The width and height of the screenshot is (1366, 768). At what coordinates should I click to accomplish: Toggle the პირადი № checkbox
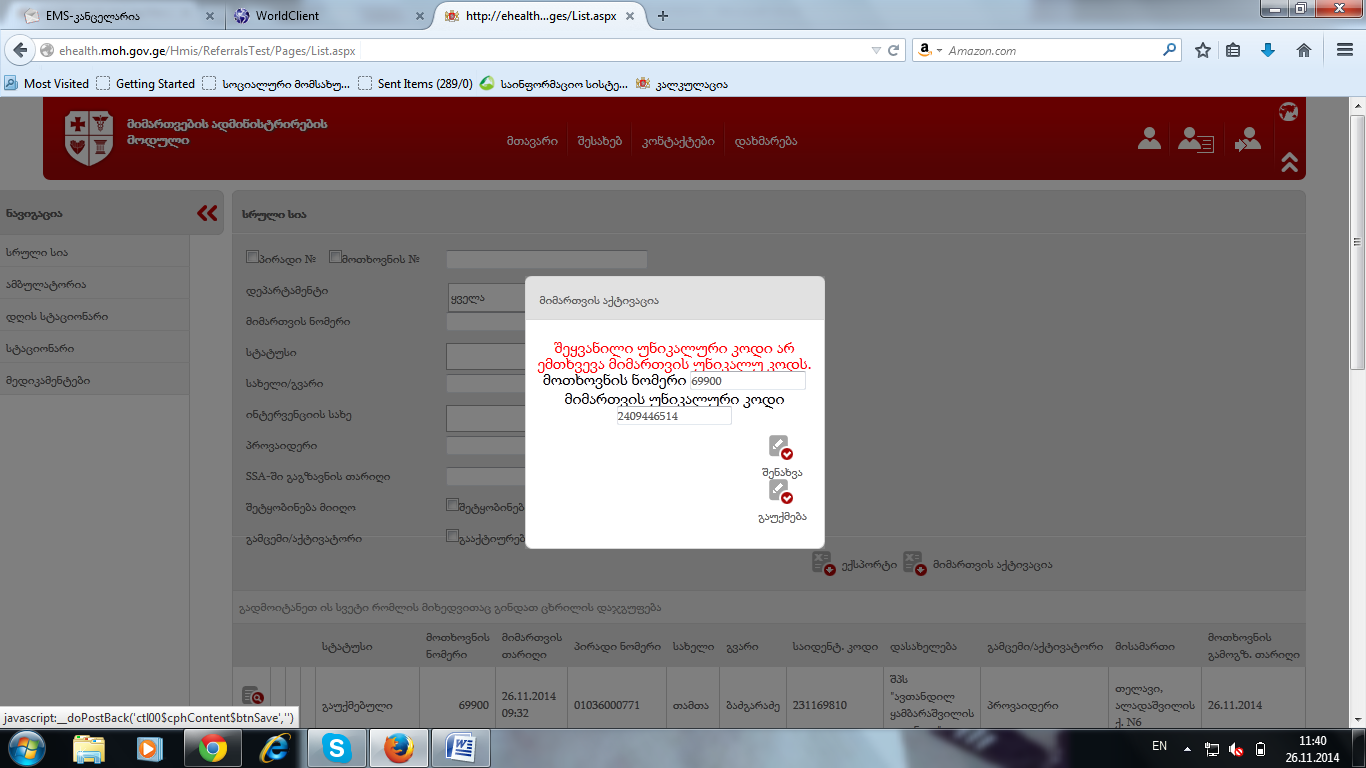[x=253, y=257]
